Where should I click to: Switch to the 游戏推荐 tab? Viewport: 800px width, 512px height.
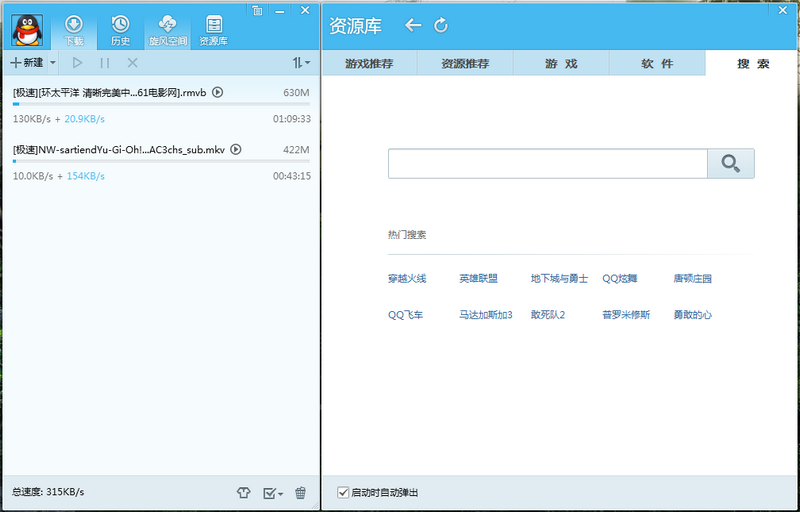click(369, 64)
